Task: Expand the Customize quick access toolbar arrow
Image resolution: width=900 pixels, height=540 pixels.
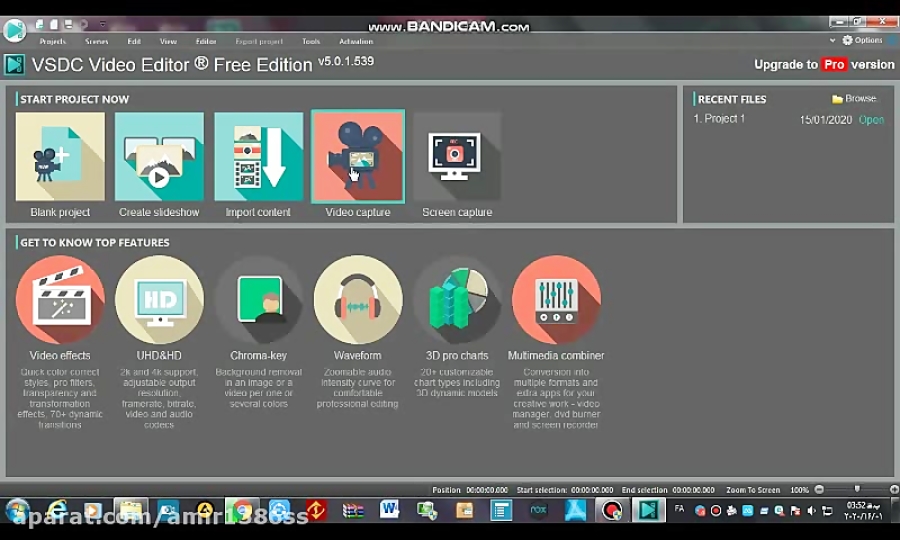Action: tap(103, 24)
